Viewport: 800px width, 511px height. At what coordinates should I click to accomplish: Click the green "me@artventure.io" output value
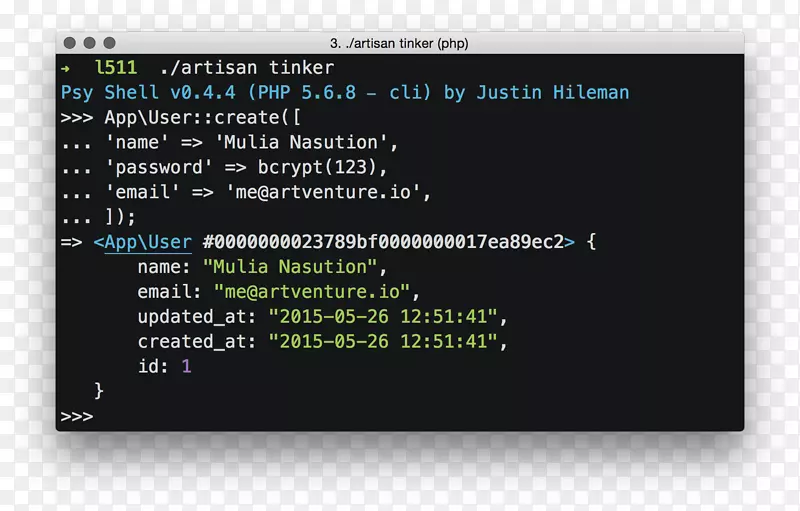[312, 292]
